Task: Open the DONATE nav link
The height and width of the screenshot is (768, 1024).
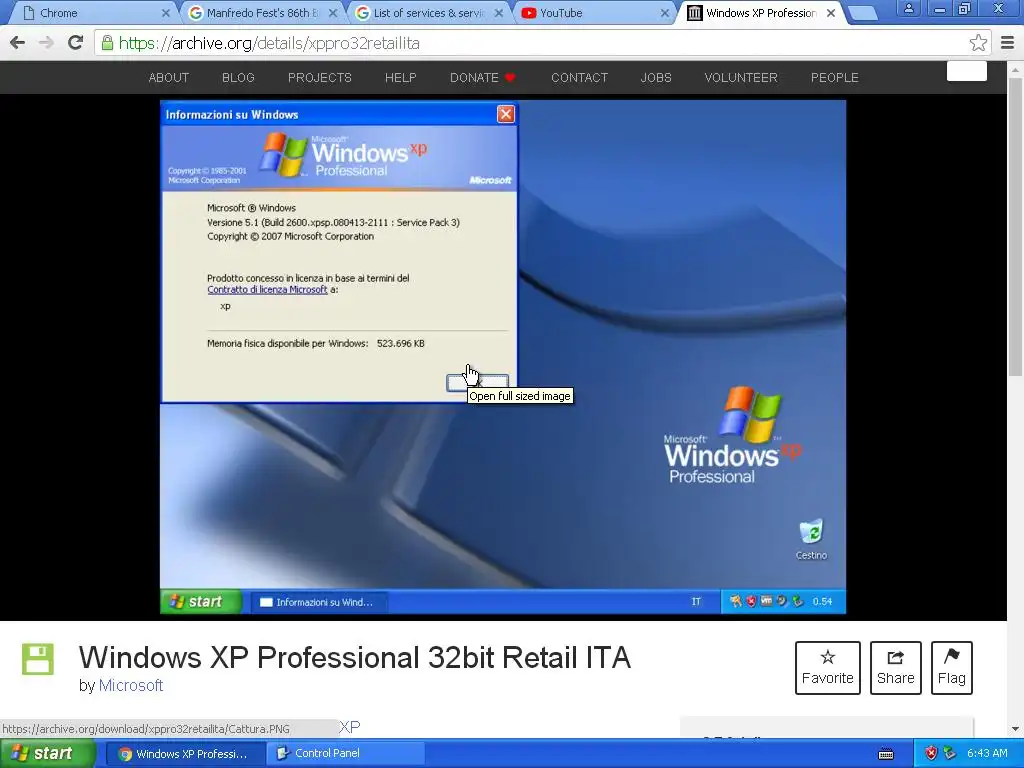Action: [483, 78]
